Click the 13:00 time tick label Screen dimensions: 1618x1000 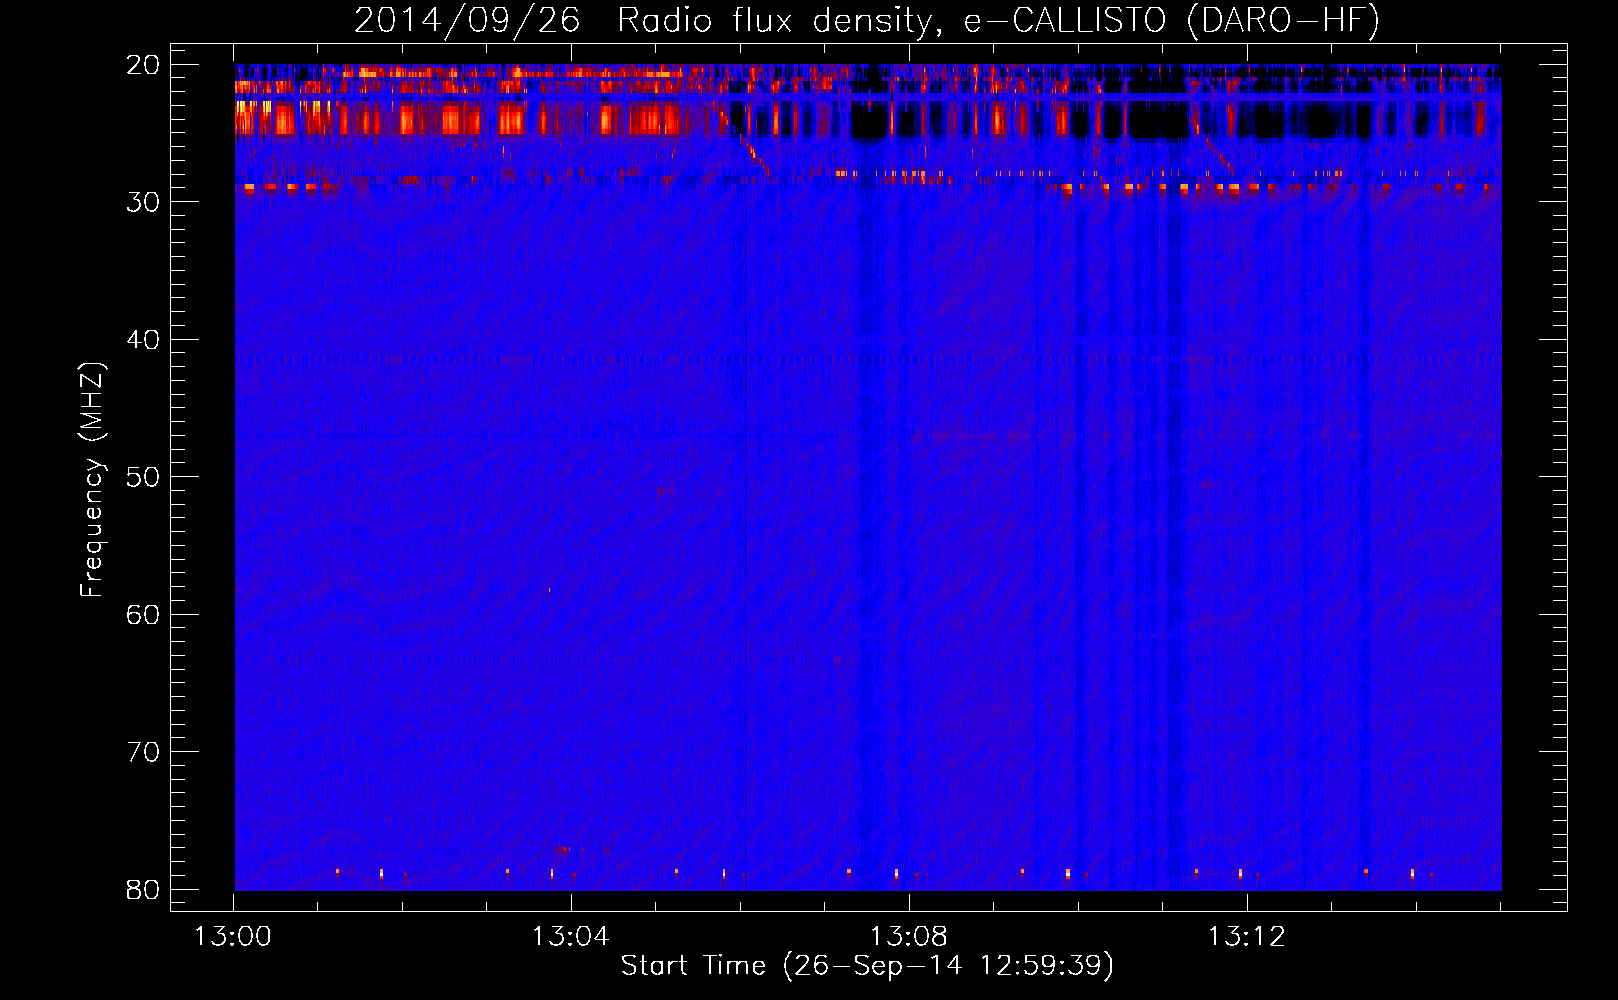[233, 937]
